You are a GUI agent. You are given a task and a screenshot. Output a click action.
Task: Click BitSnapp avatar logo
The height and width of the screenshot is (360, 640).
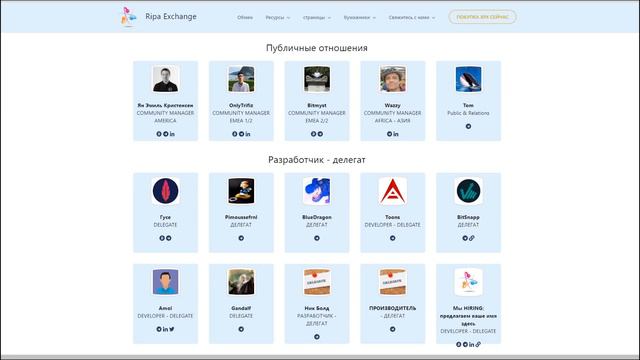tap(469, 191)
